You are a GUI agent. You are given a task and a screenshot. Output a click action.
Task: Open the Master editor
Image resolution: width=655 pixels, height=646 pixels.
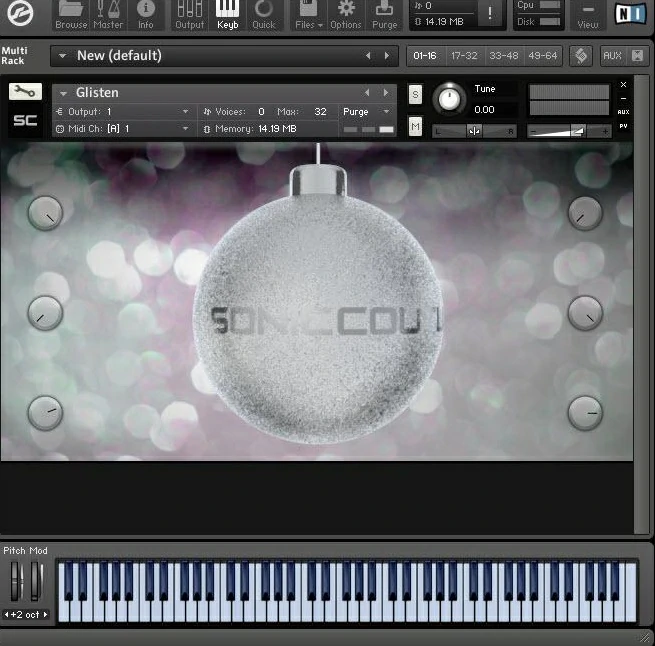[x=108, y=15]
